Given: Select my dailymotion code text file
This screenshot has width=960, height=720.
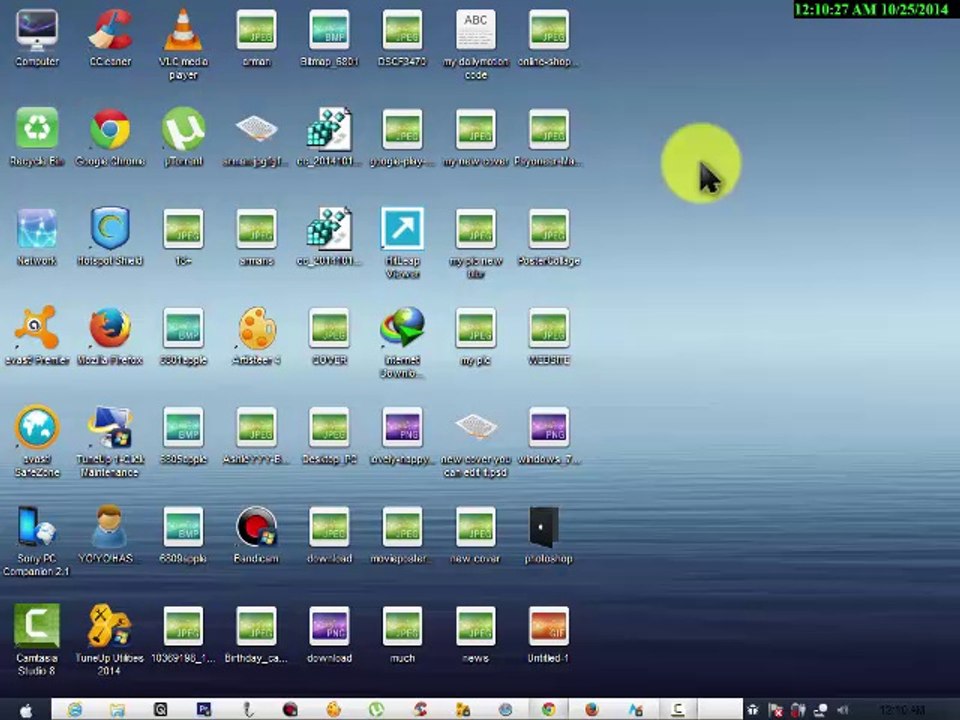Looking at the screenshot, I should click(x=476, y=44).
